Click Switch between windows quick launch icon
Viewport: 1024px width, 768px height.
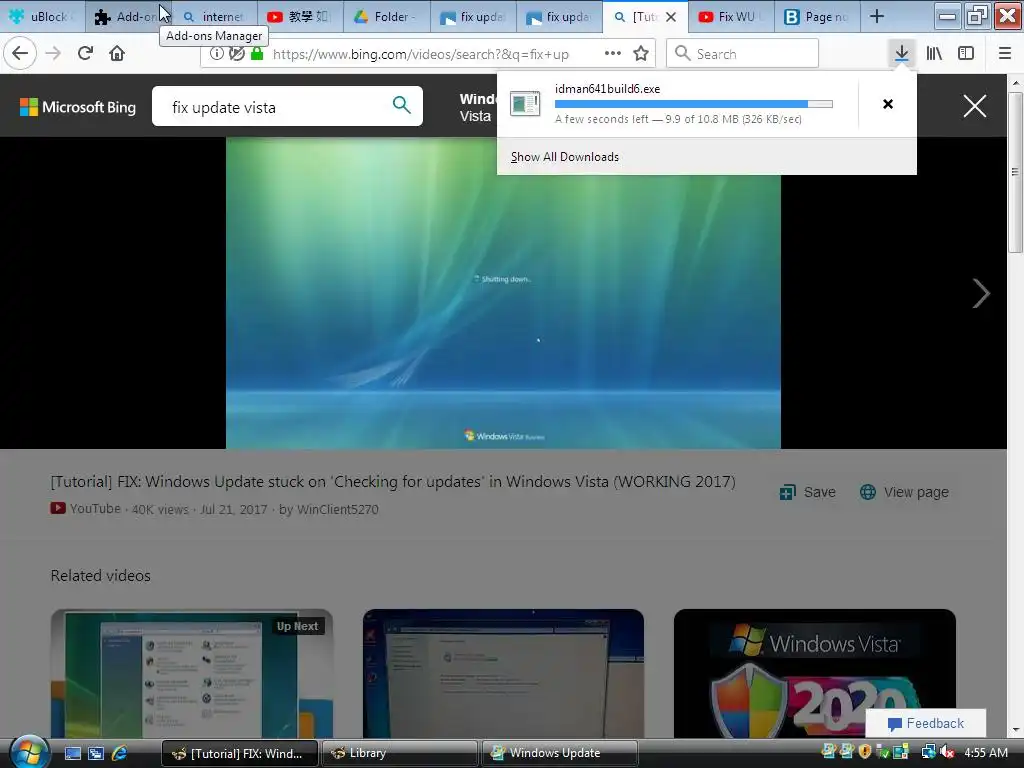point(96,753)
